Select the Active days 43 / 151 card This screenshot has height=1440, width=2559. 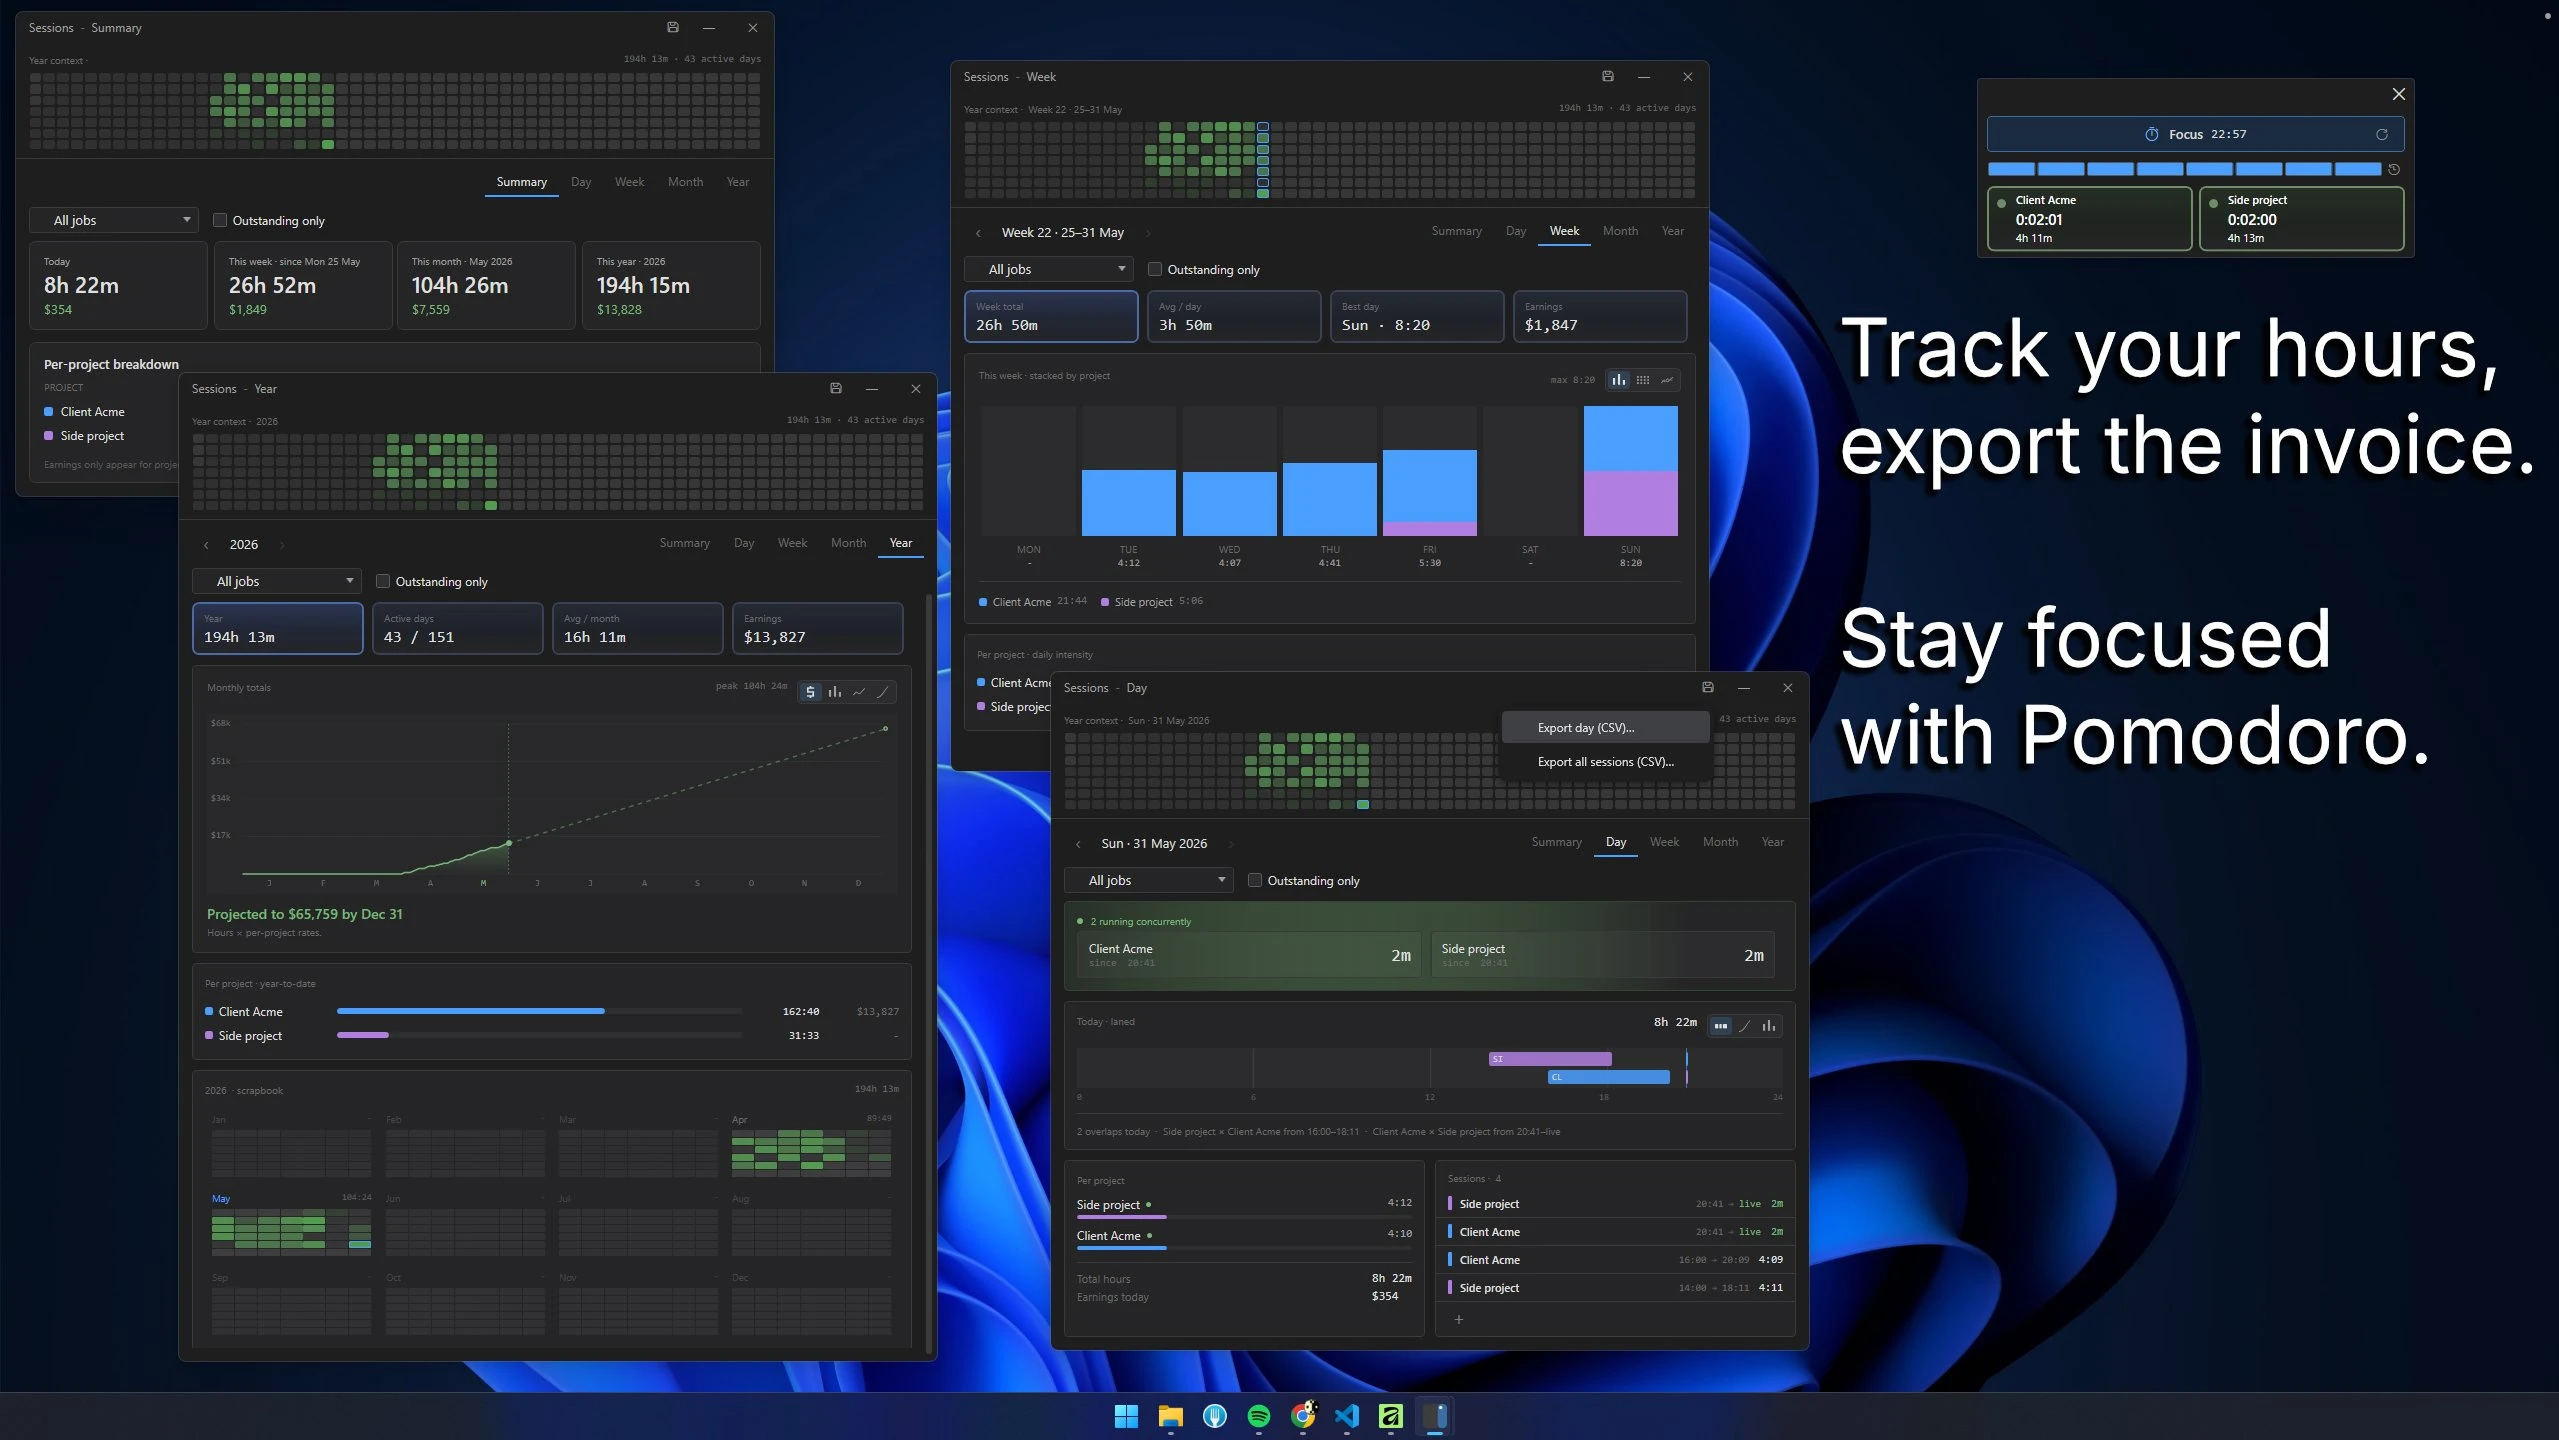tap(457, 628)
